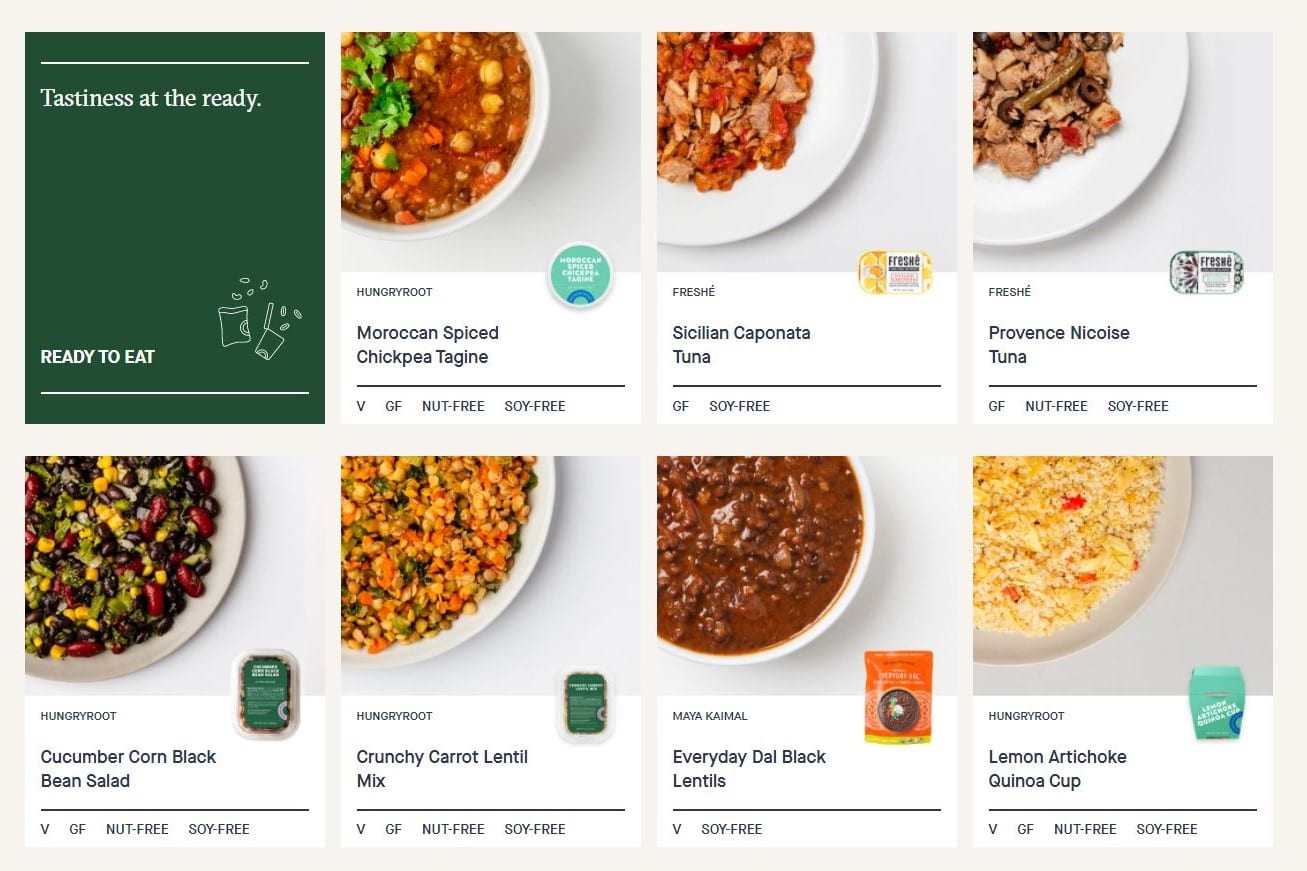The image size is (1307, 871).
Task: Click the Moroccan Spiced Chickpea Tagine lid badge
Action: pos(580,274)
